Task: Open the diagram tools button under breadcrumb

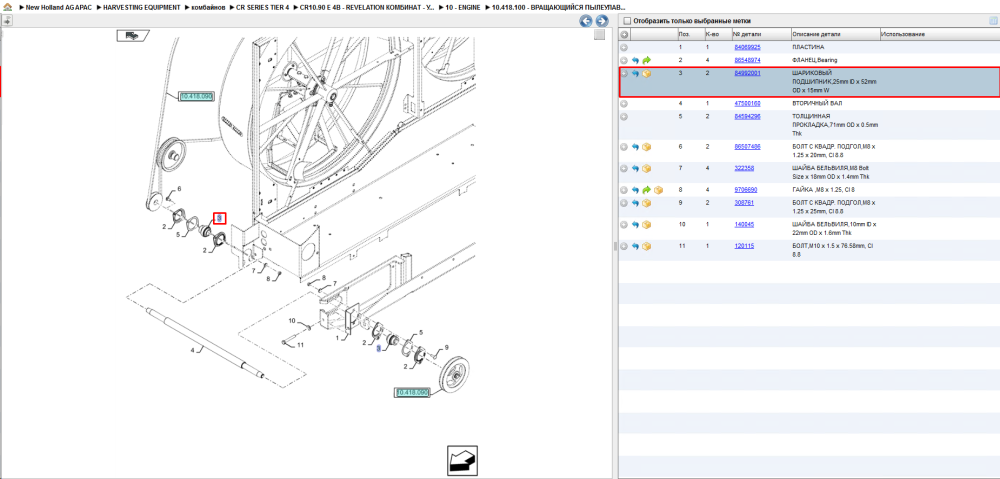Action: point(6,21)
